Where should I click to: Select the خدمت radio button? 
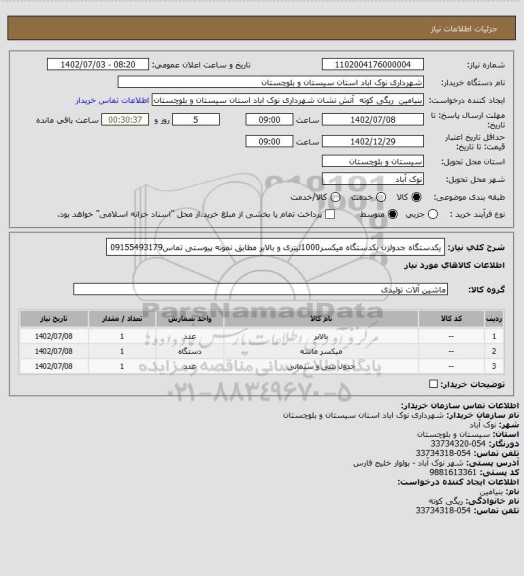[381, 197]
